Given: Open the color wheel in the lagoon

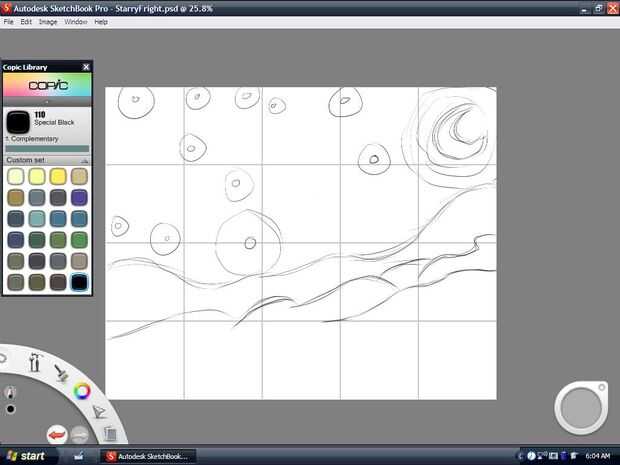Looking at the screenshot, I should (82, 391).
